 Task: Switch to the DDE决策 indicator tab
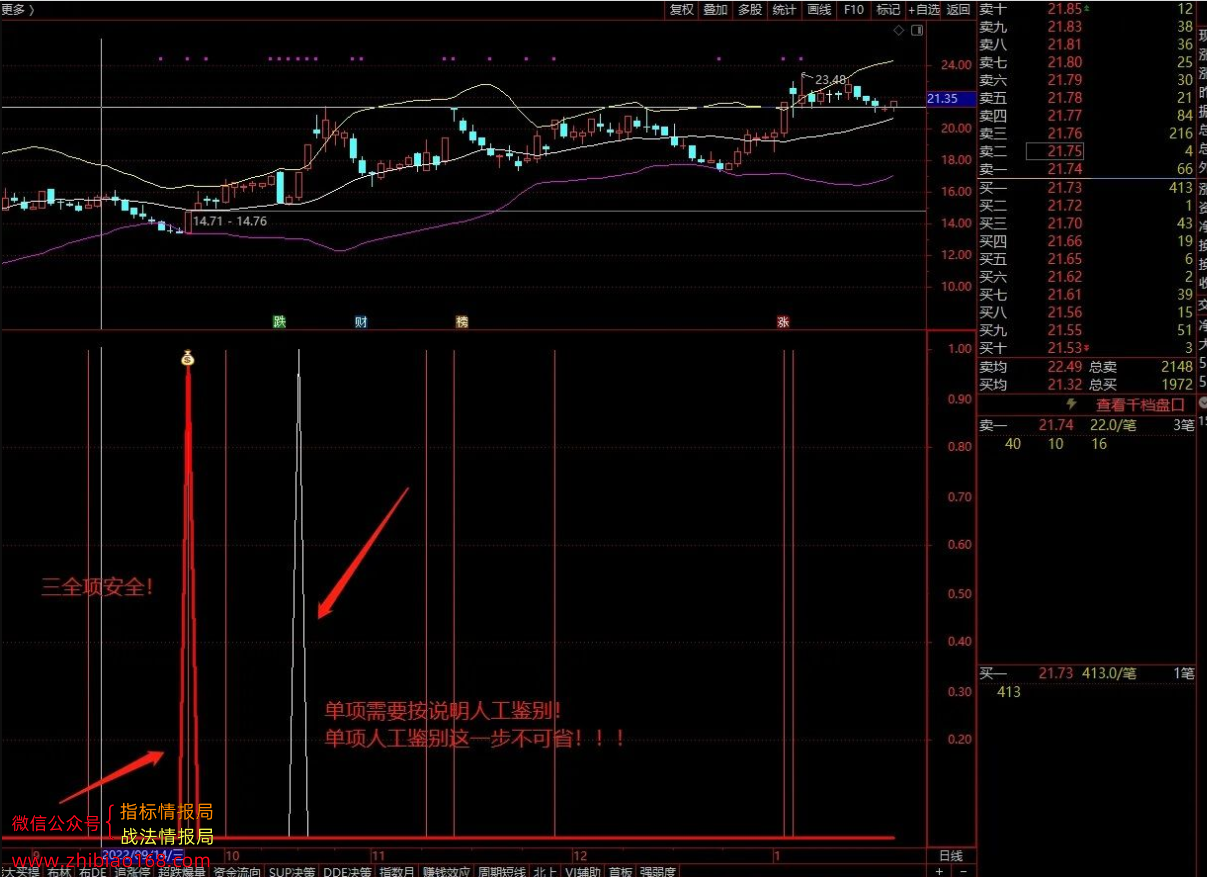(347, 871)
